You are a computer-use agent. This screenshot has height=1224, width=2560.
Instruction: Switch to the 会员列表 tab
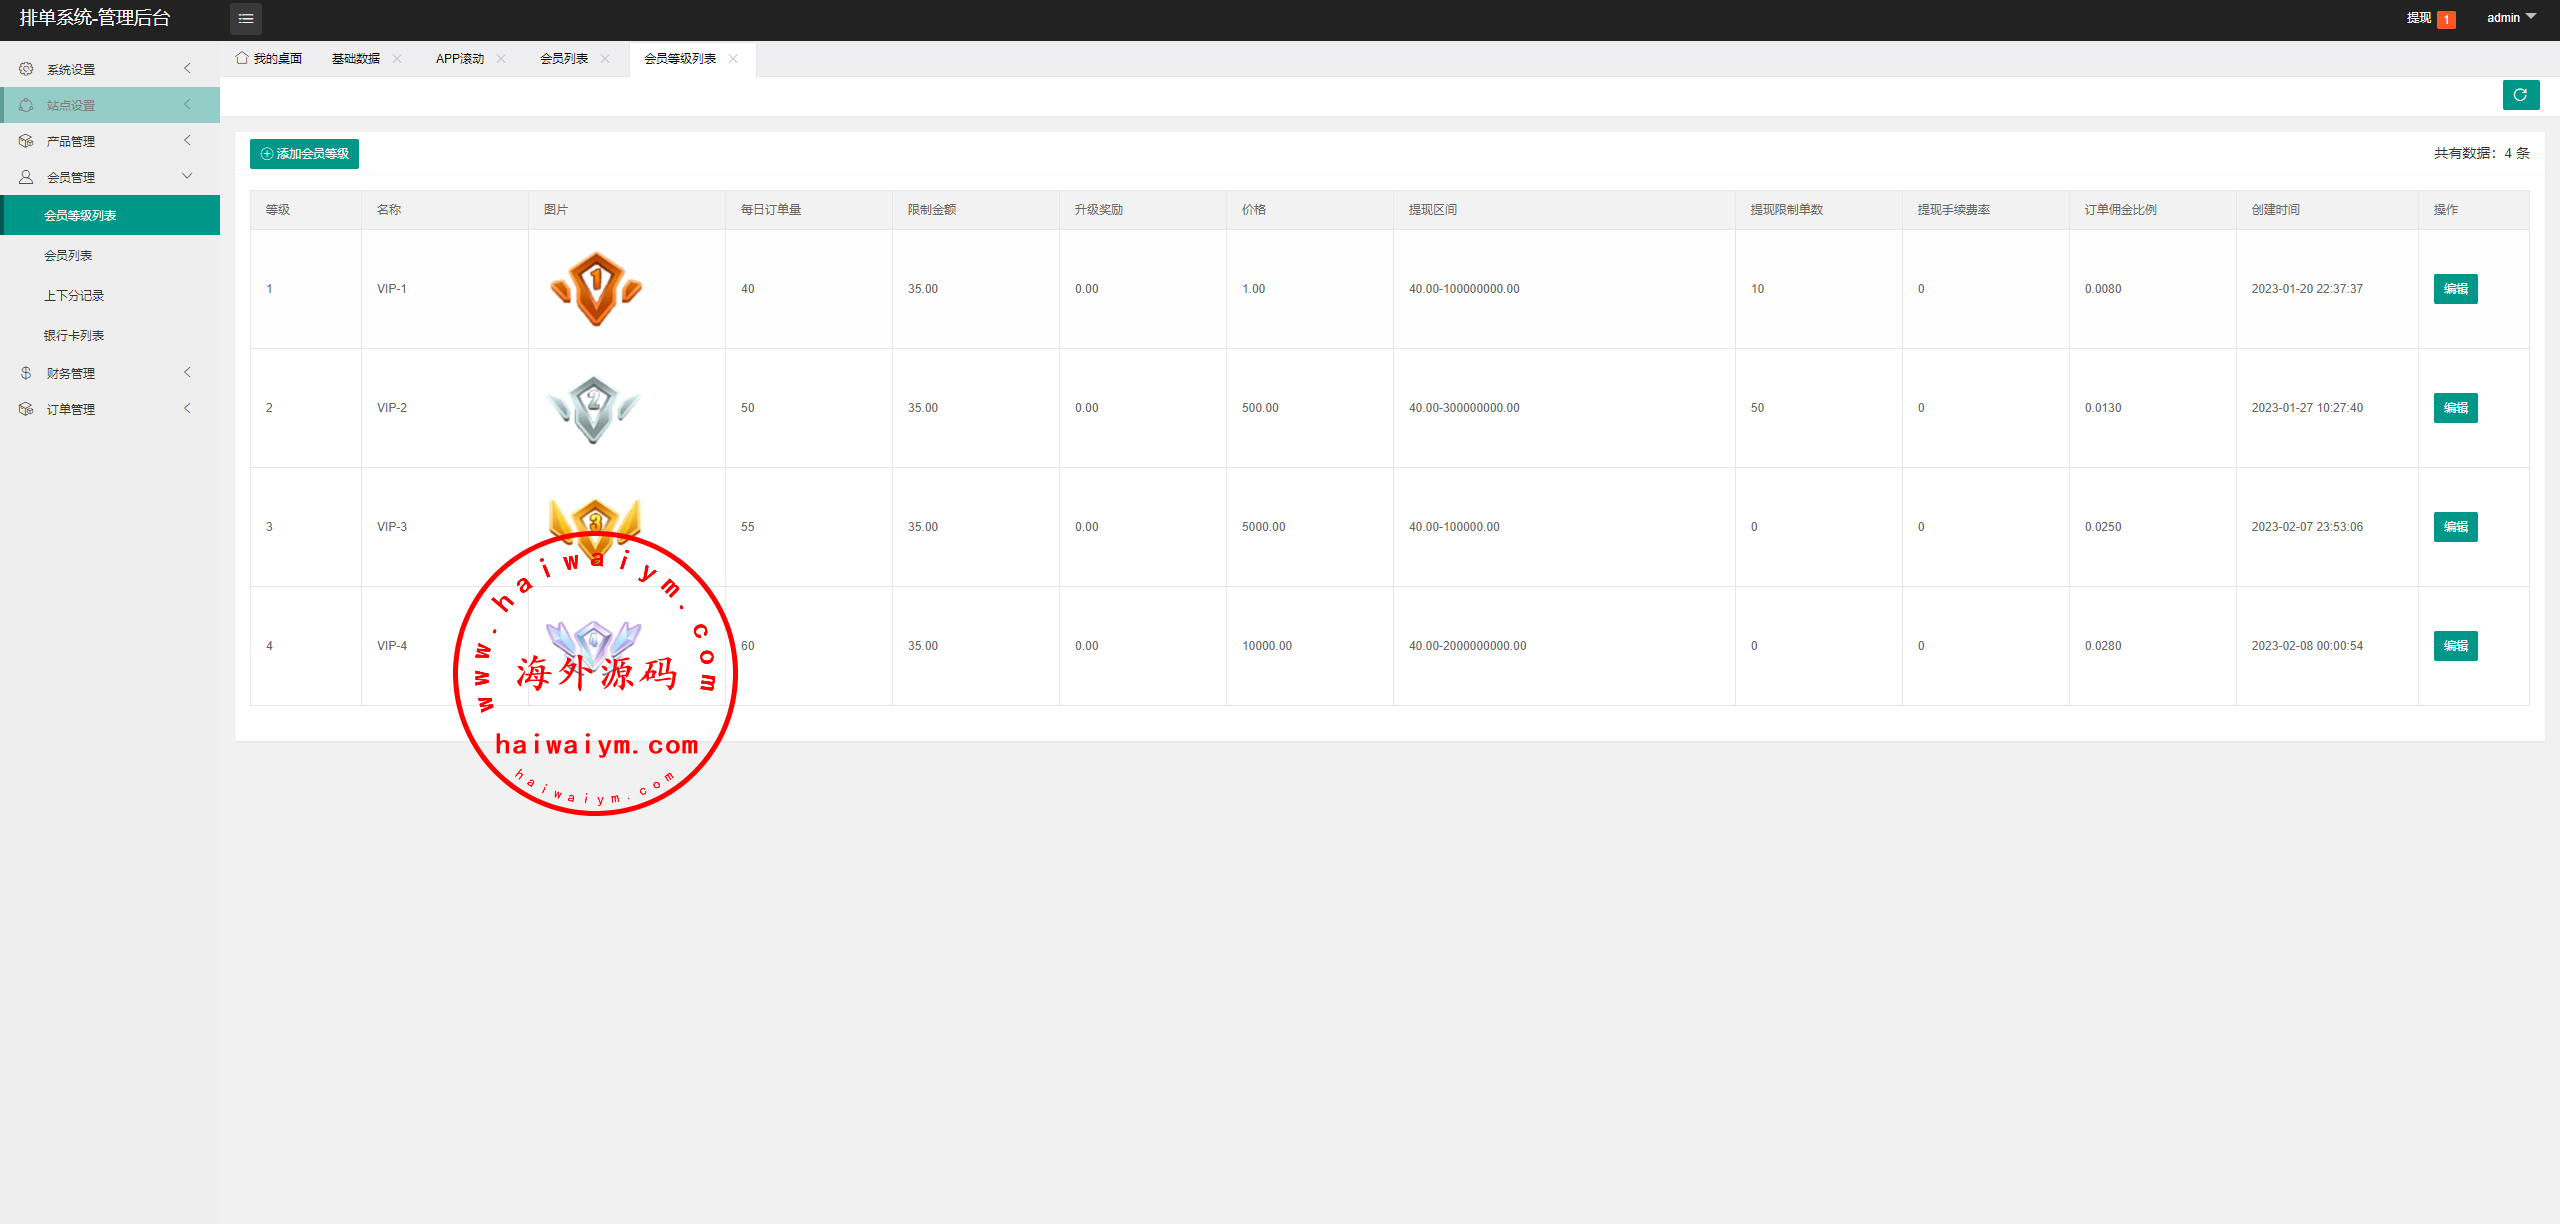coord(564,59)
